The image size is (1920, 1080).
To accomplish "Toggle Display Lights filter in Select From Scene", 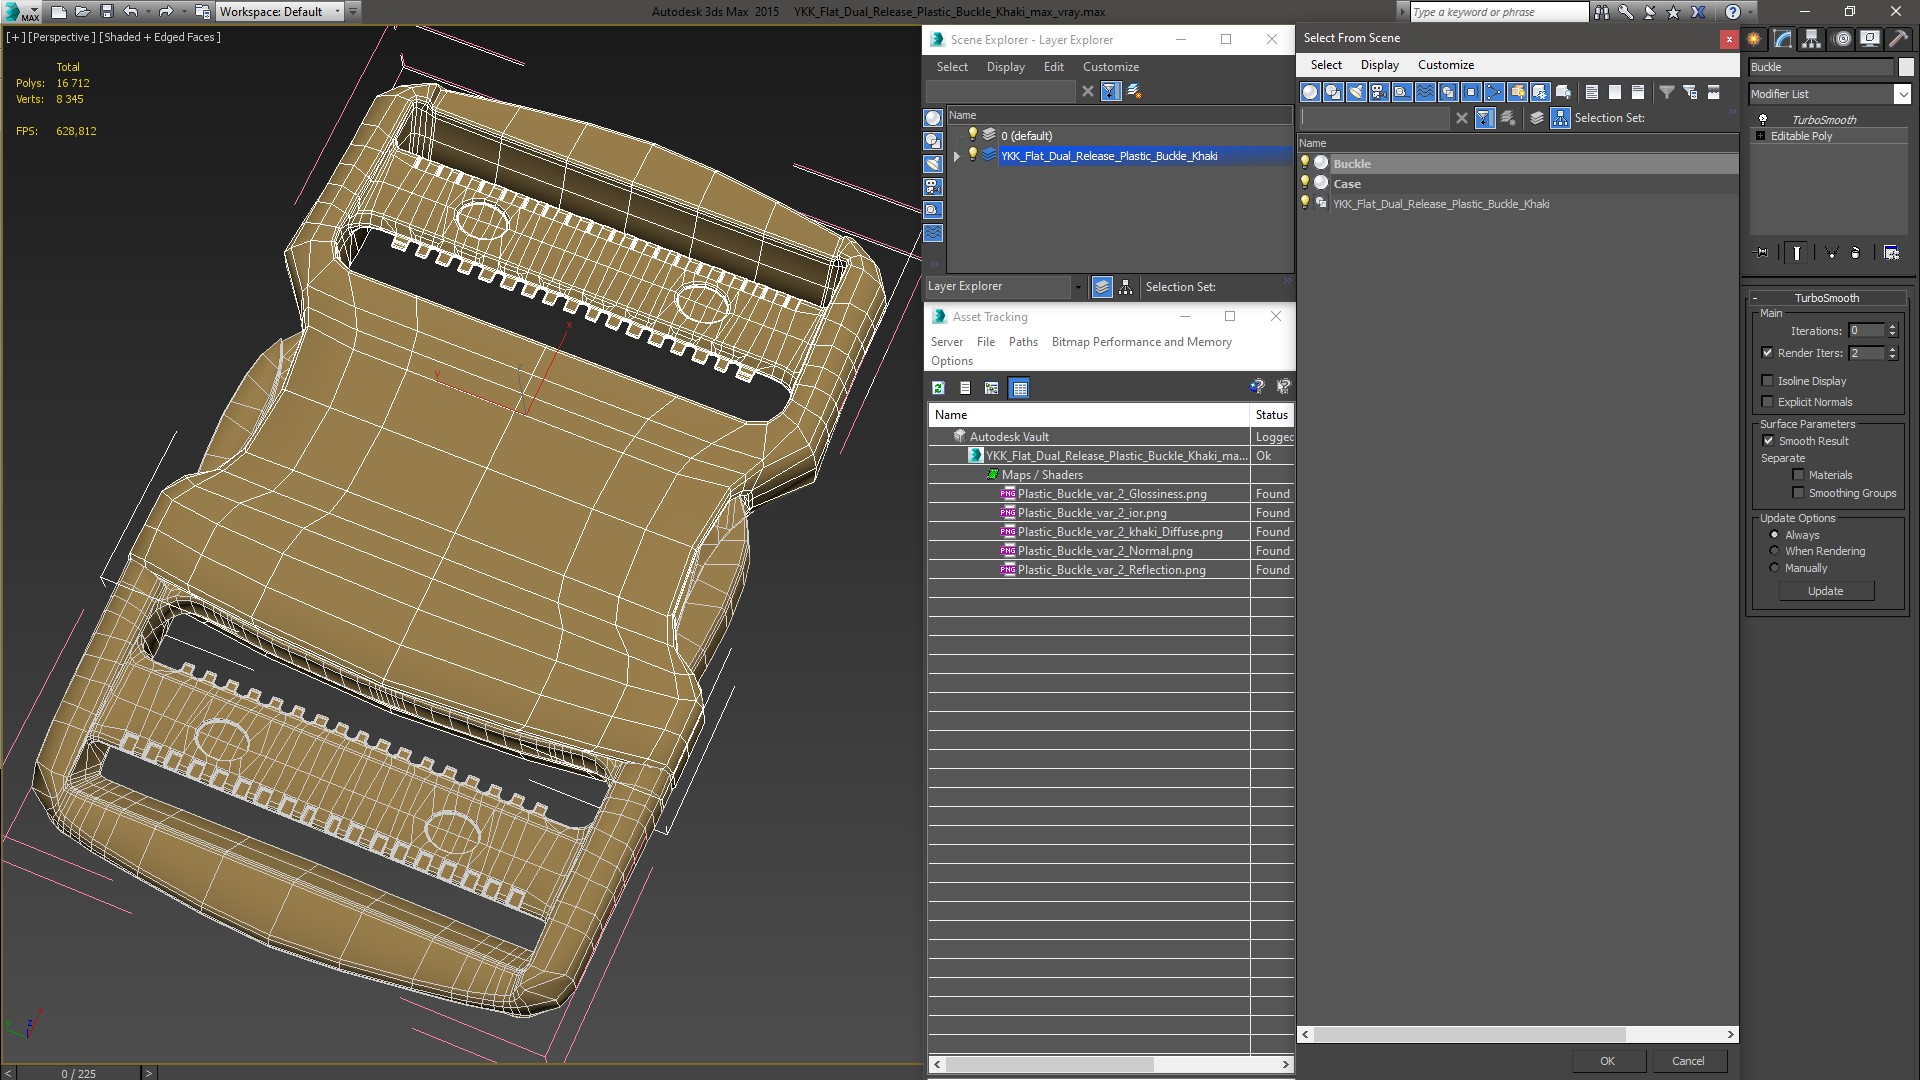I will pyautogui.click(x=1356, y=92).
